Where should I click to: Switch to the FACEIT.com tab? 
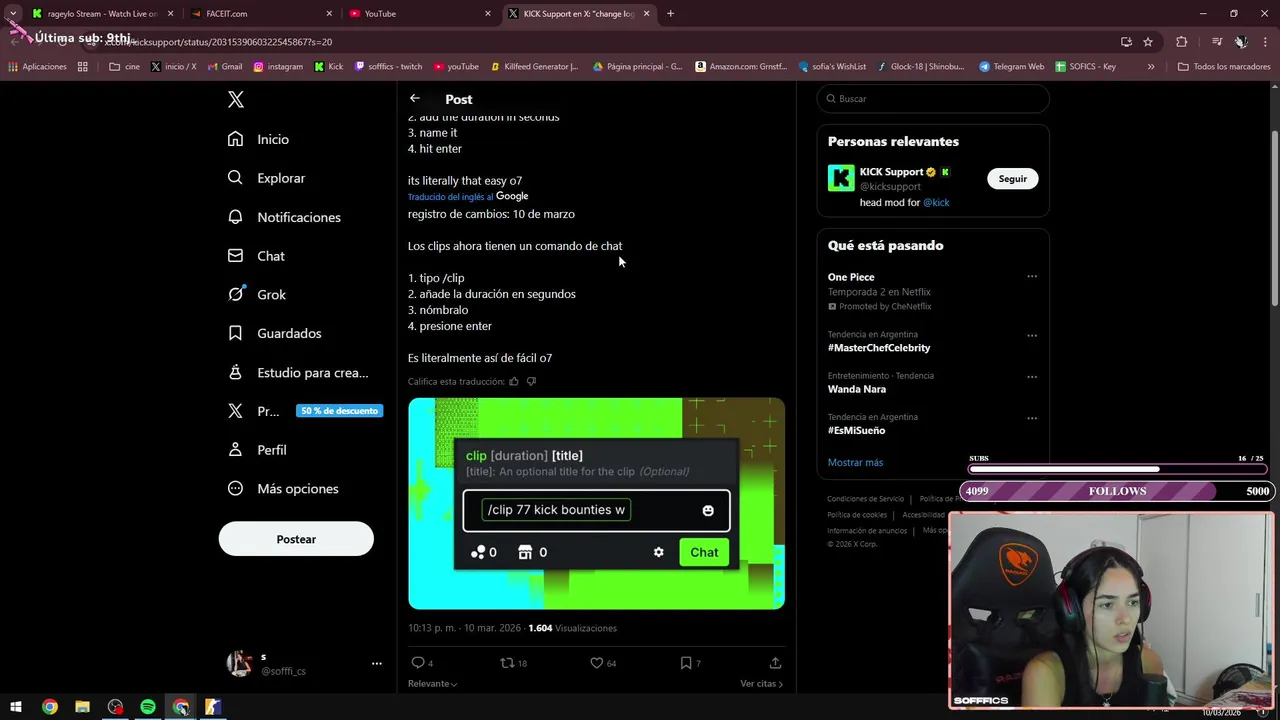(x=262, y=14)
